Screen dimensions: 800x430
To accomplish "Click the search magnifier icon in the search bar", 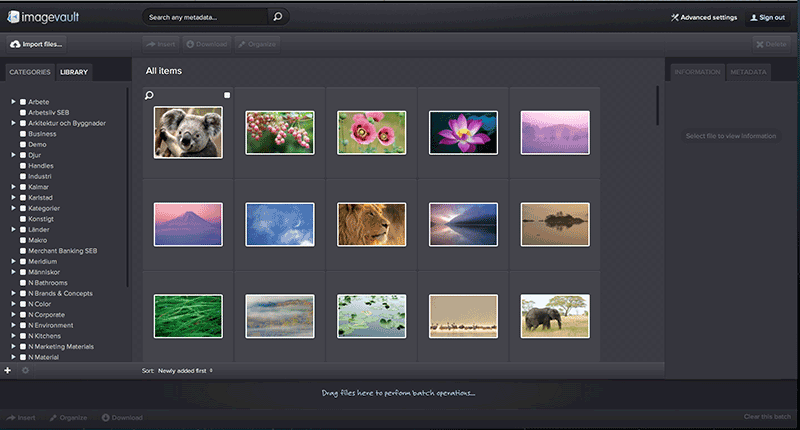I will coord(277,17).
